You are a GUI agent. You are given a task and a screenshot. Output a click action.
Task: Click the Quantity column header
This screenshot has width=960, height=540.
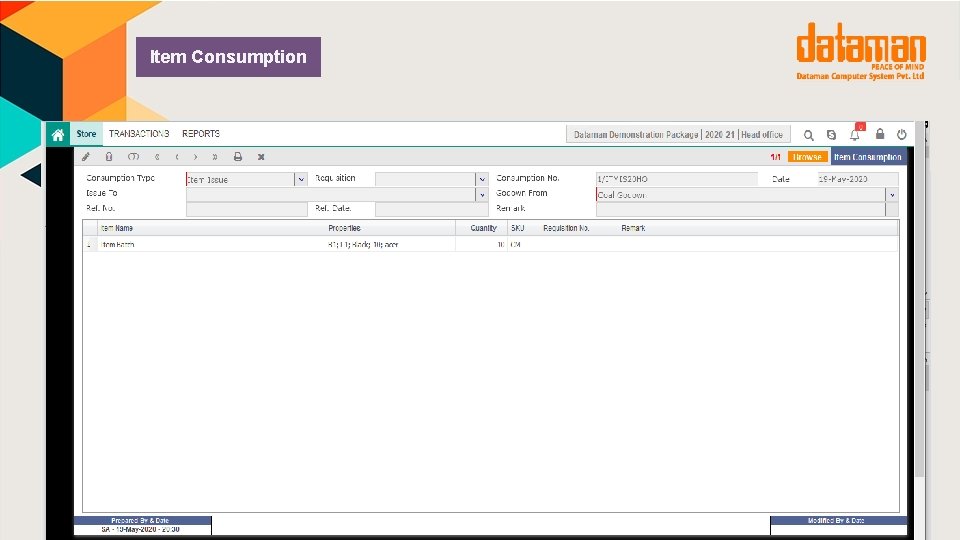[483, 228]
